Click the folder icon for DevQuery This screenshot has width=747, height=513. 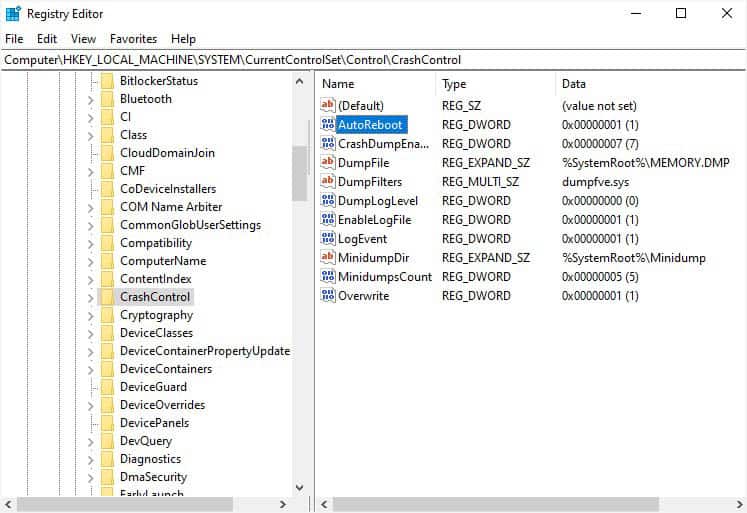pyautogui.click(x=108, y=441)
